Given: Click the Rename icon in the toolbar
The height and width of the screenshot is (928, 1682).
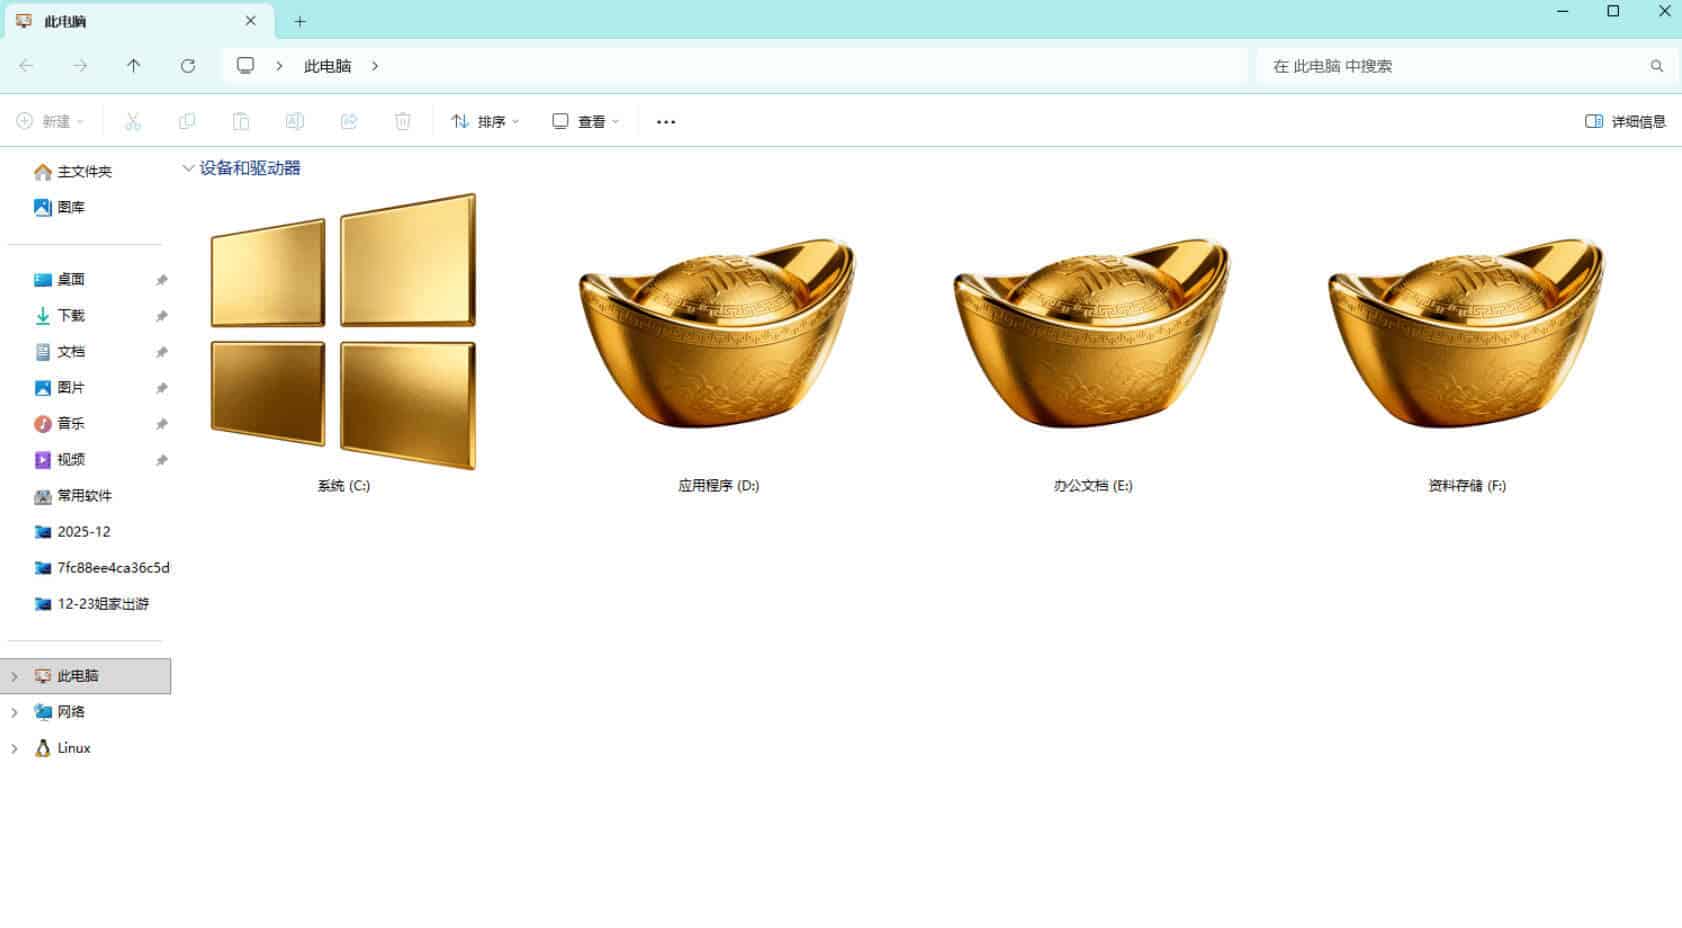Looking at the screenshot, I should (294, 121).
